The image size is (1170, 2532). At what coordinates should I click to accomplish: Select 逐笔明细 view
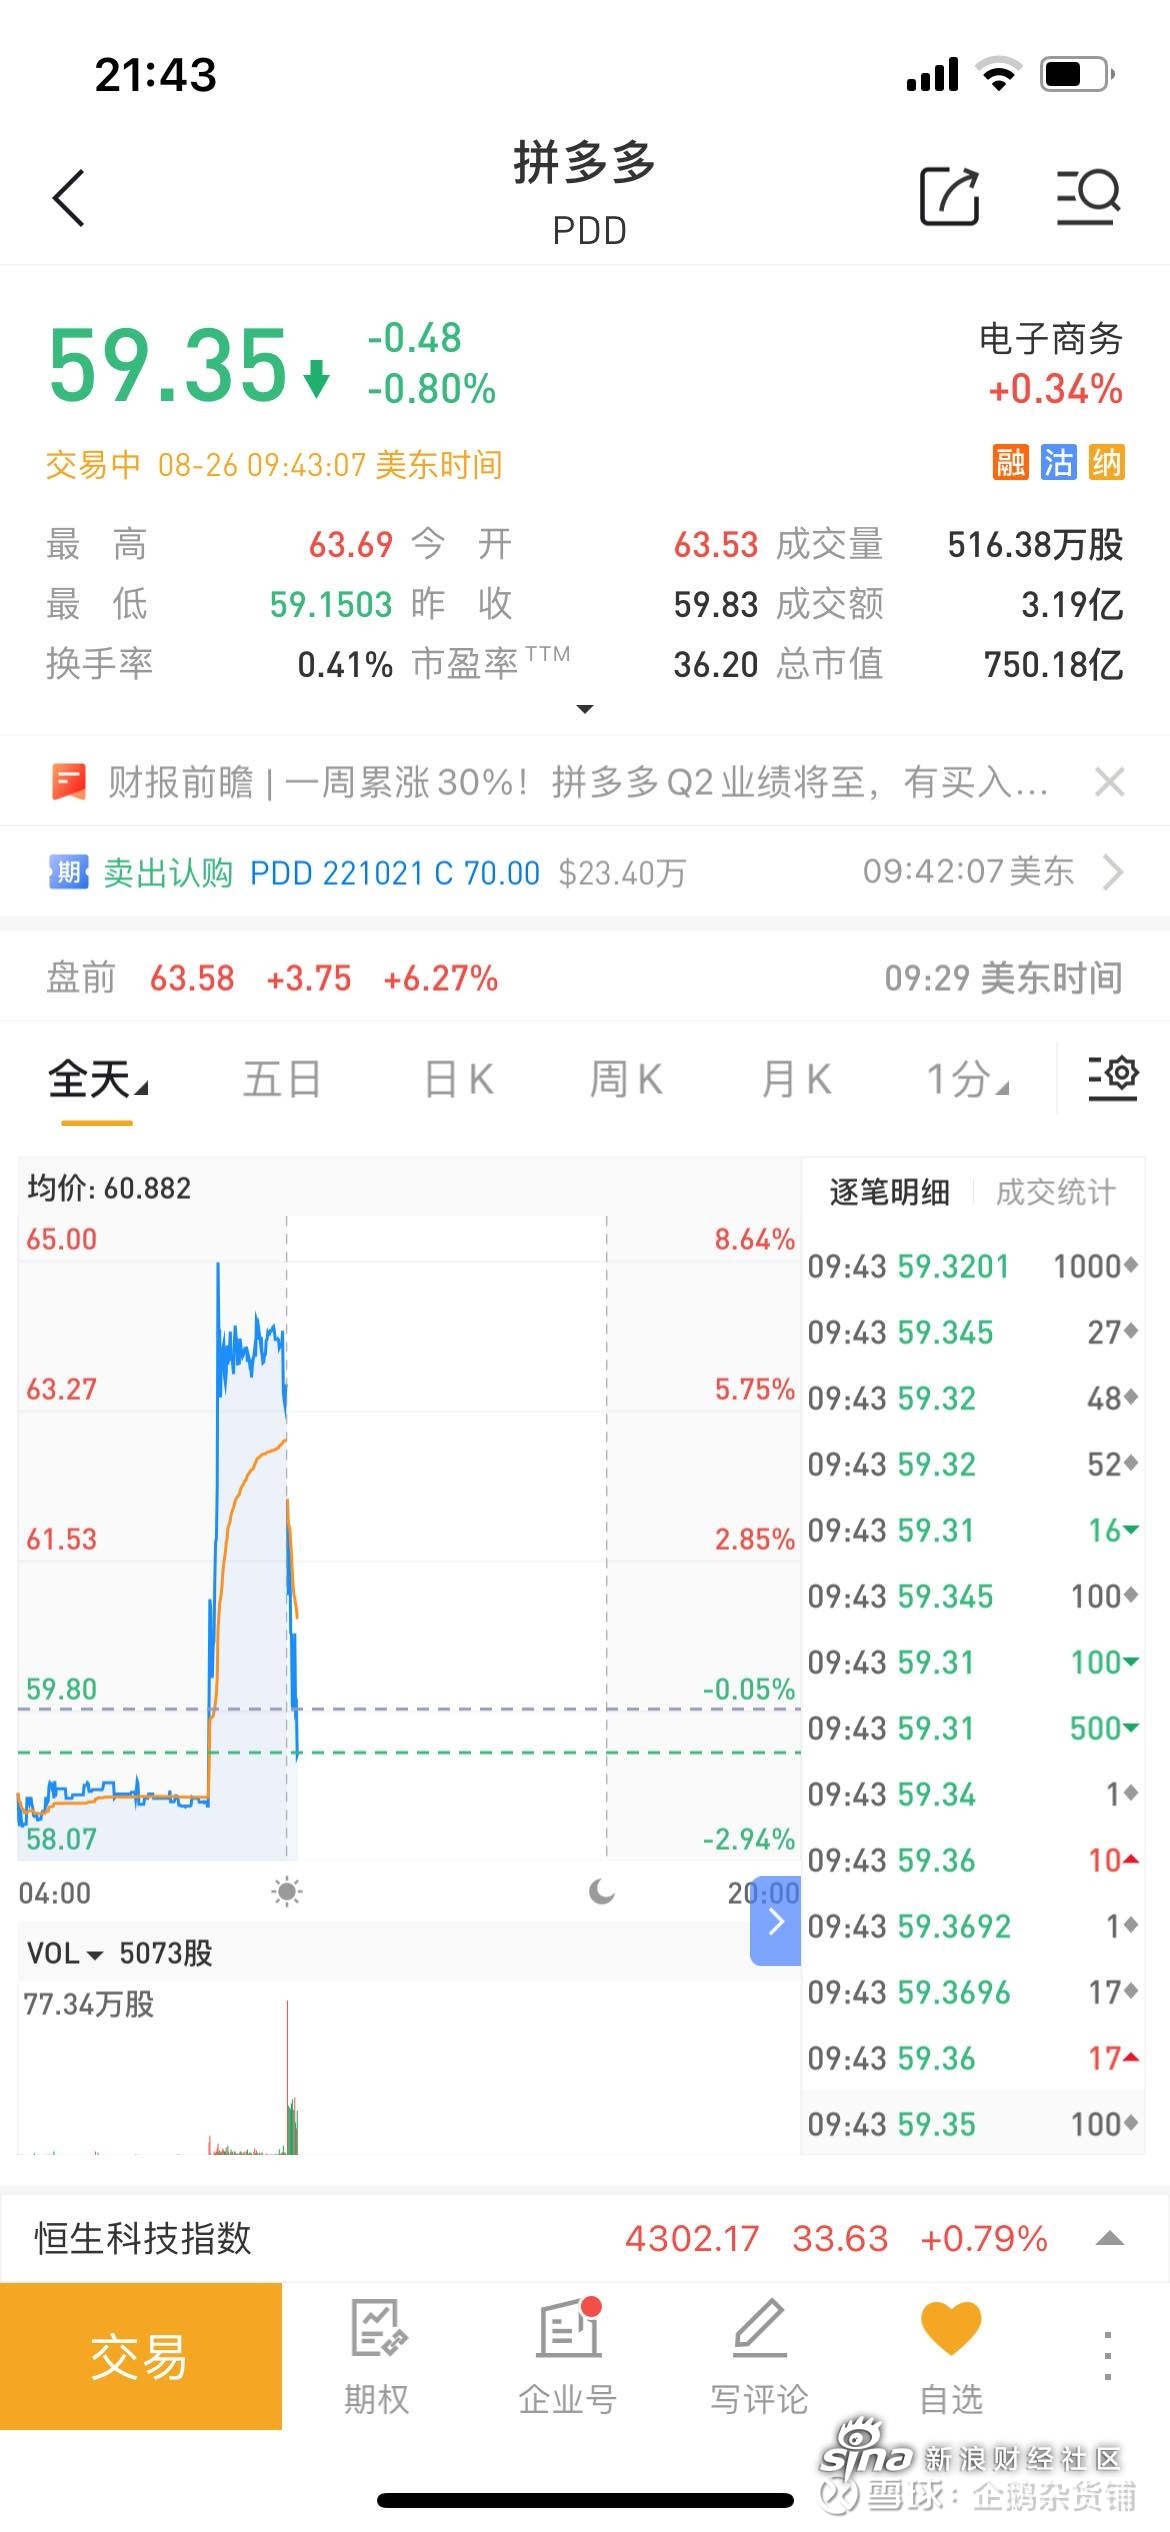coord(889,1192)
